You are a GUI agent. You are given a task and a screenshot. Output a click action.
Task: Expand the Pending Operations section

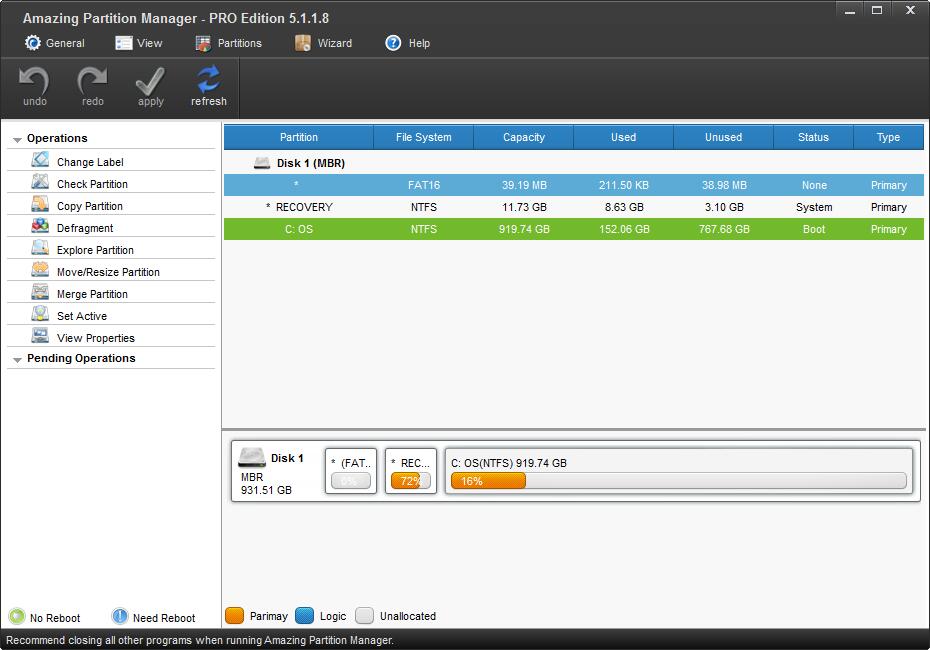(17, 359)
